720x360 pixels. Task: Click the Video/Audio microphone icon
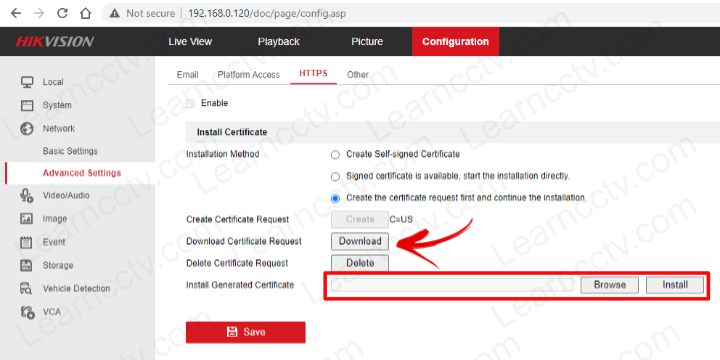[27, 196]
